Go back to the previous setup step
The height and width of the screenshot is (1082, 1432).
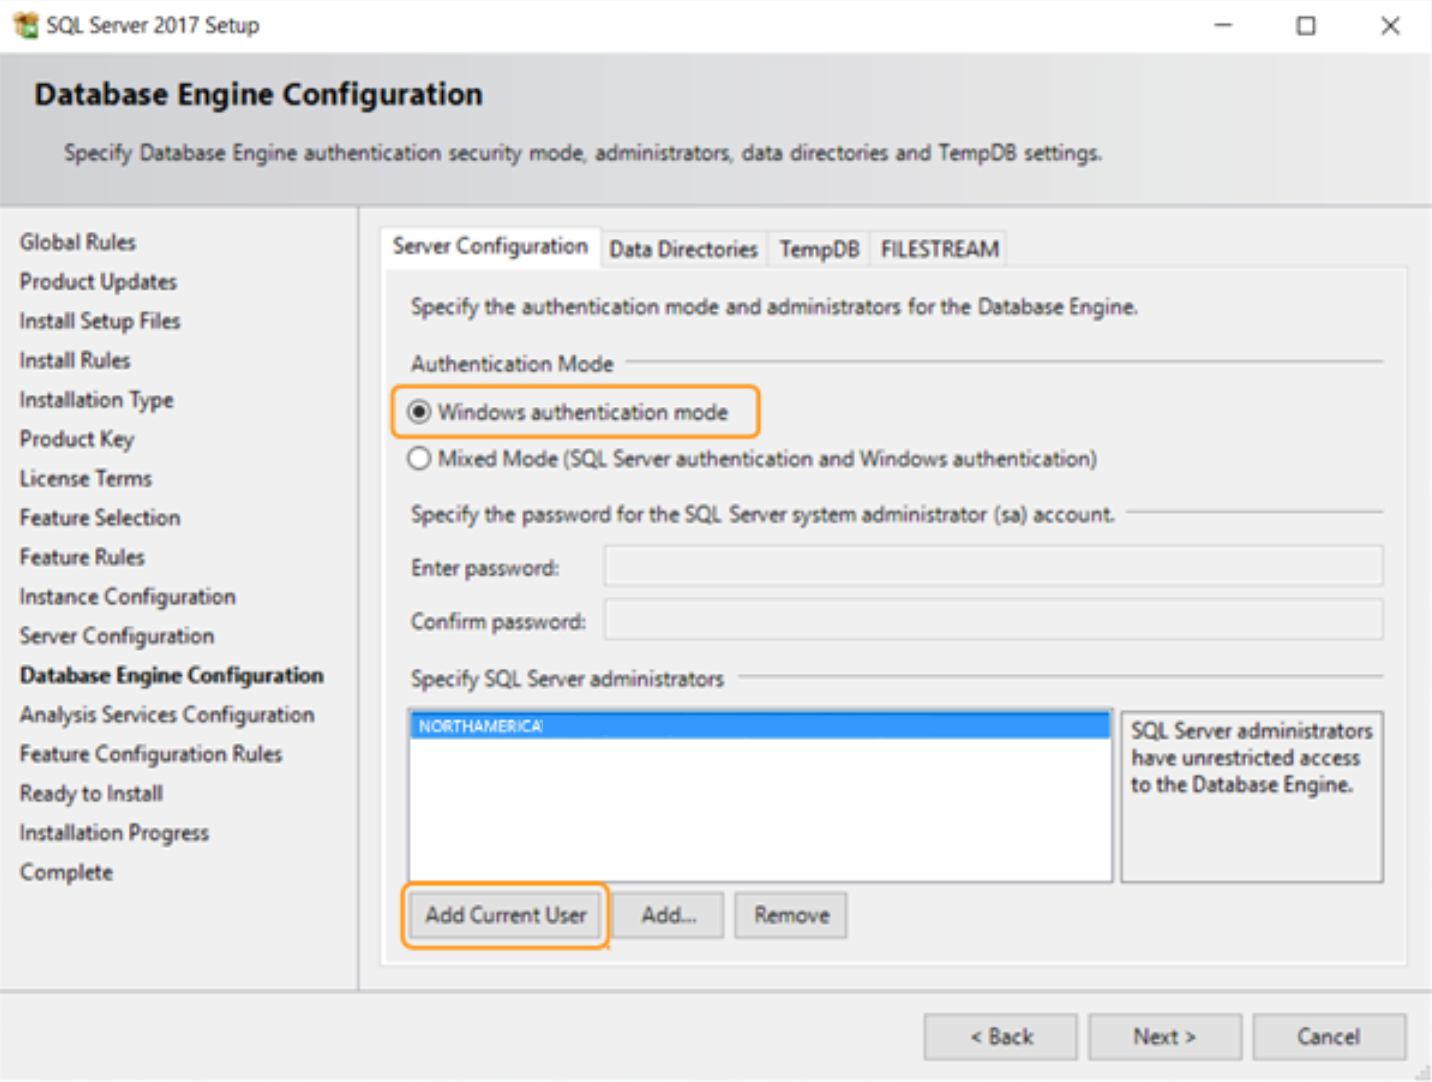[1000, 1036]
